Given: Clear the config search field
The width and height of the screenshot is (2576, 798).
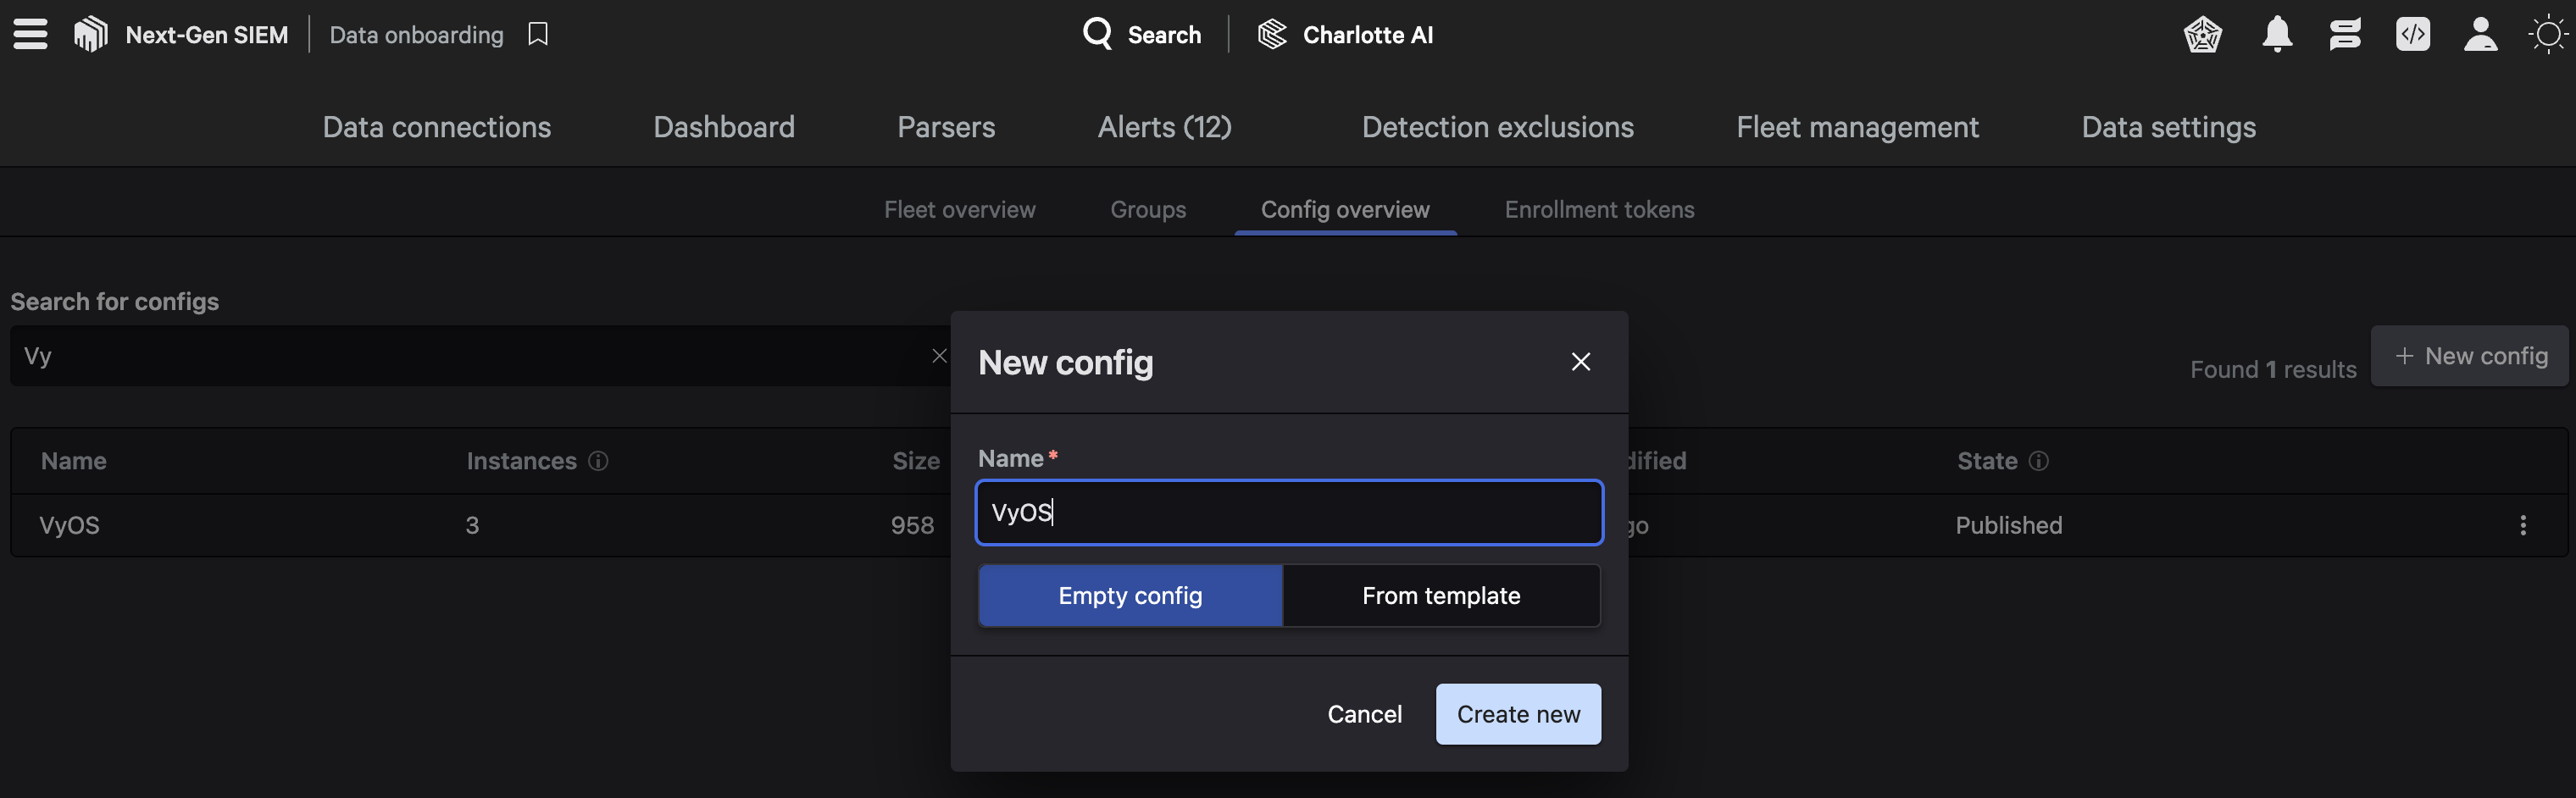Looking at the screenshot, I should (938, 356).
